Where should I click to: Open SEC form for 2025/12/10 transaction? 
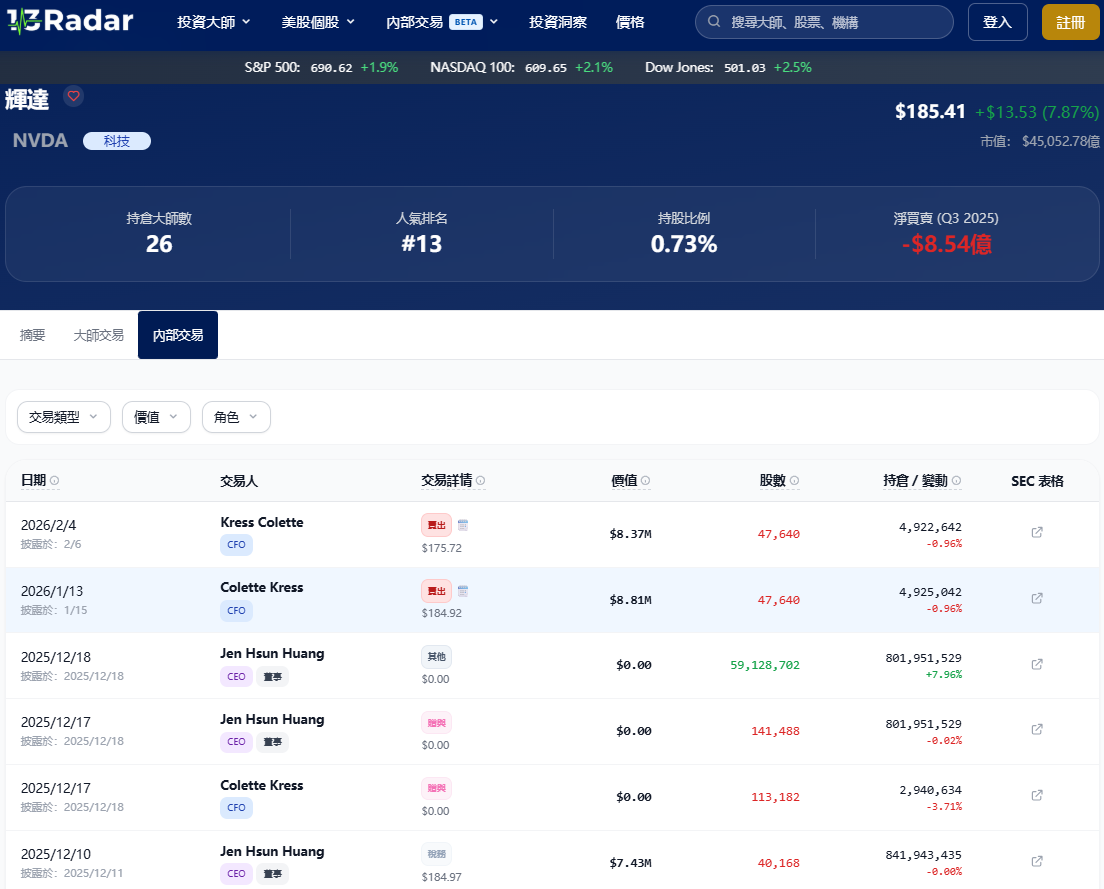1037,862
